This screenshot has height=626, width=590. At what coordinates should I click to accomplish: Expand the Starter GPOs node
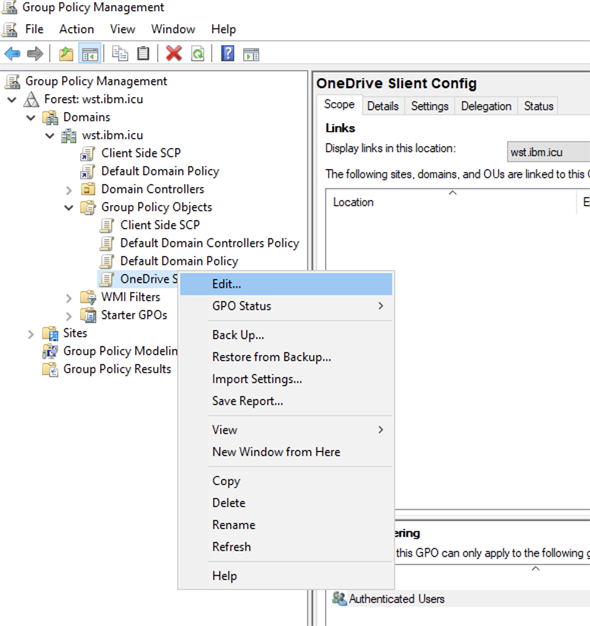69,316
